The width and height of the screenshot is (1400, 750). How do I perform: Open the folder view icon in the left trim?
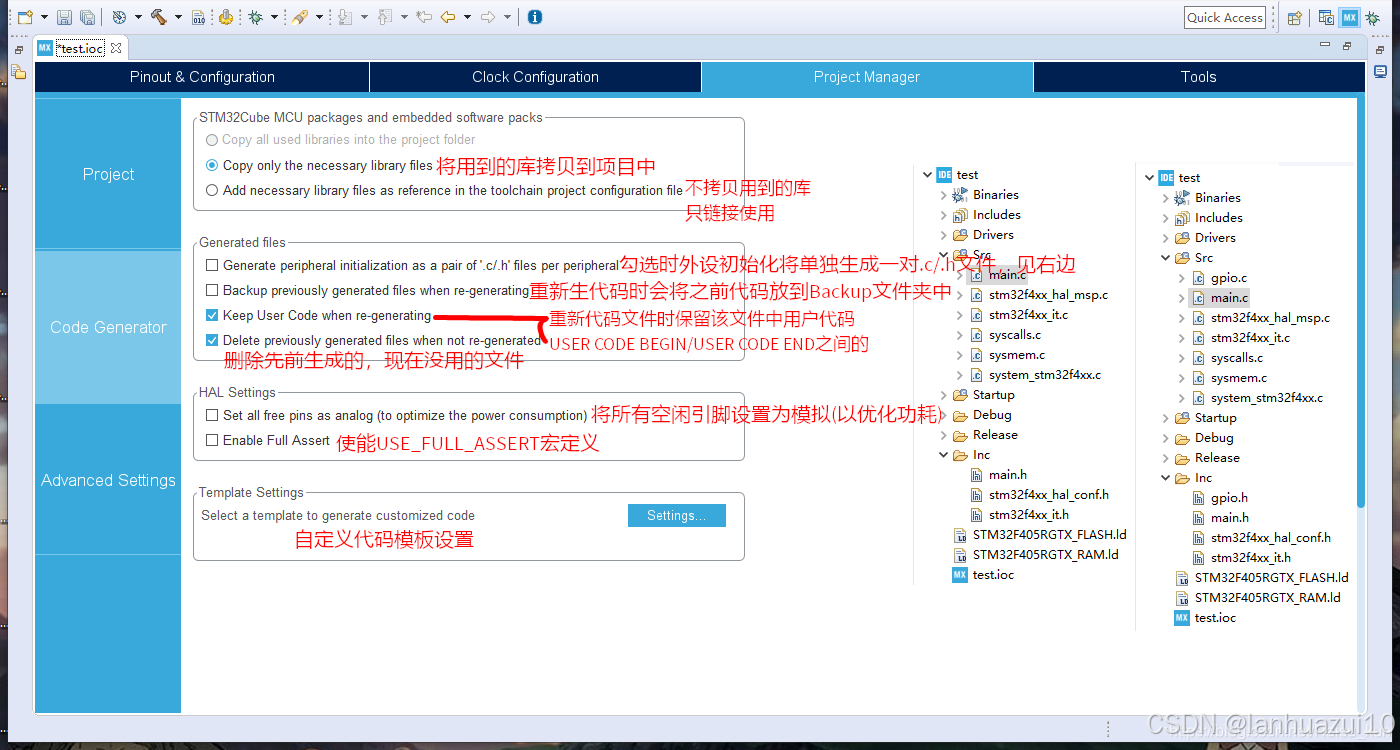18,72
